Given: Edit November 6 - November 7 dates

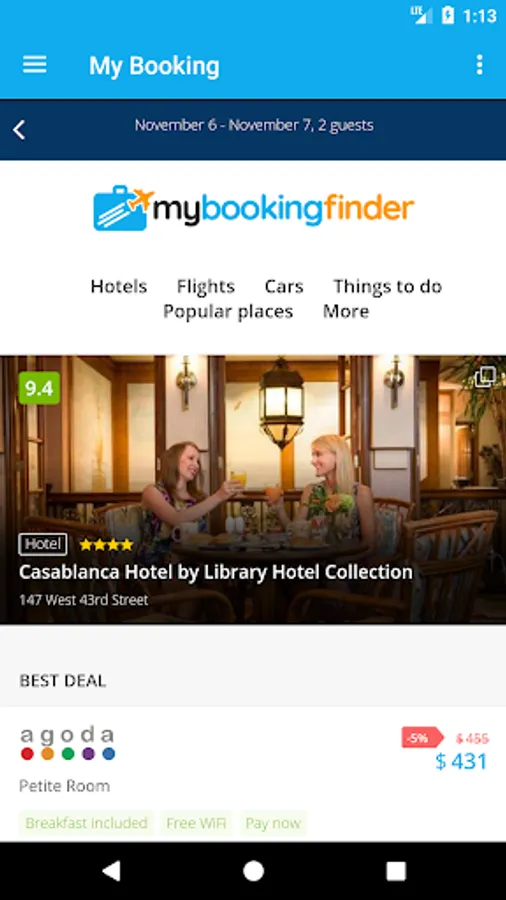Looking at the screenshot, I should [254, 125].
